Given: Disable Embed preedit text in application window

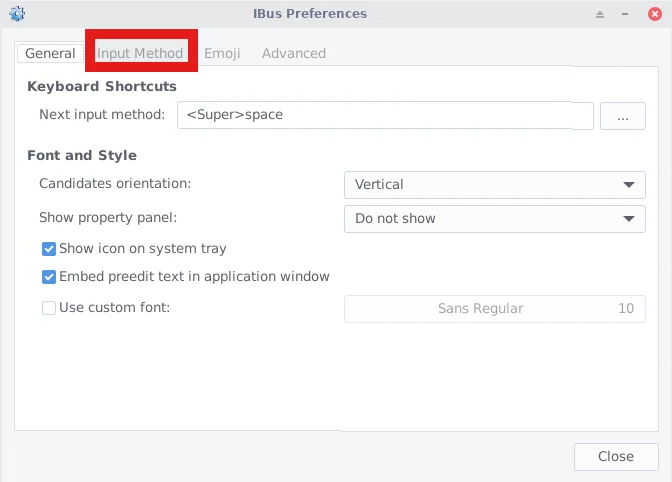Looking at the screenshot, I should pyautogui.click(x=49, y=277).
